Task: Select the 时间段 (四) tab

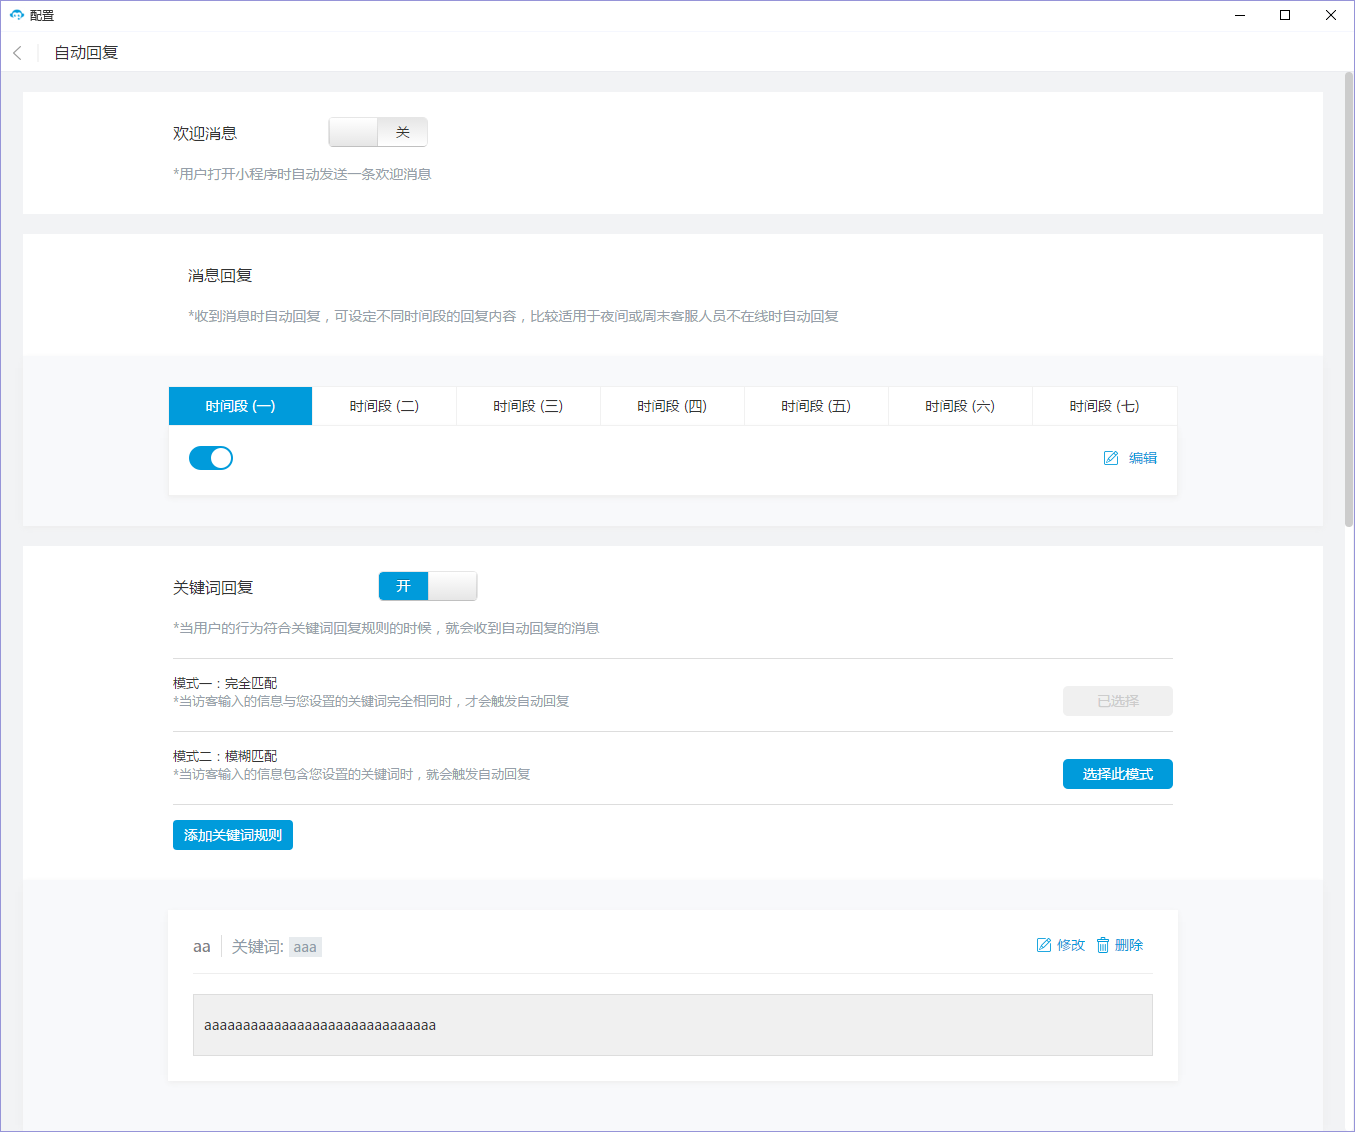Action: click(672, 406)
